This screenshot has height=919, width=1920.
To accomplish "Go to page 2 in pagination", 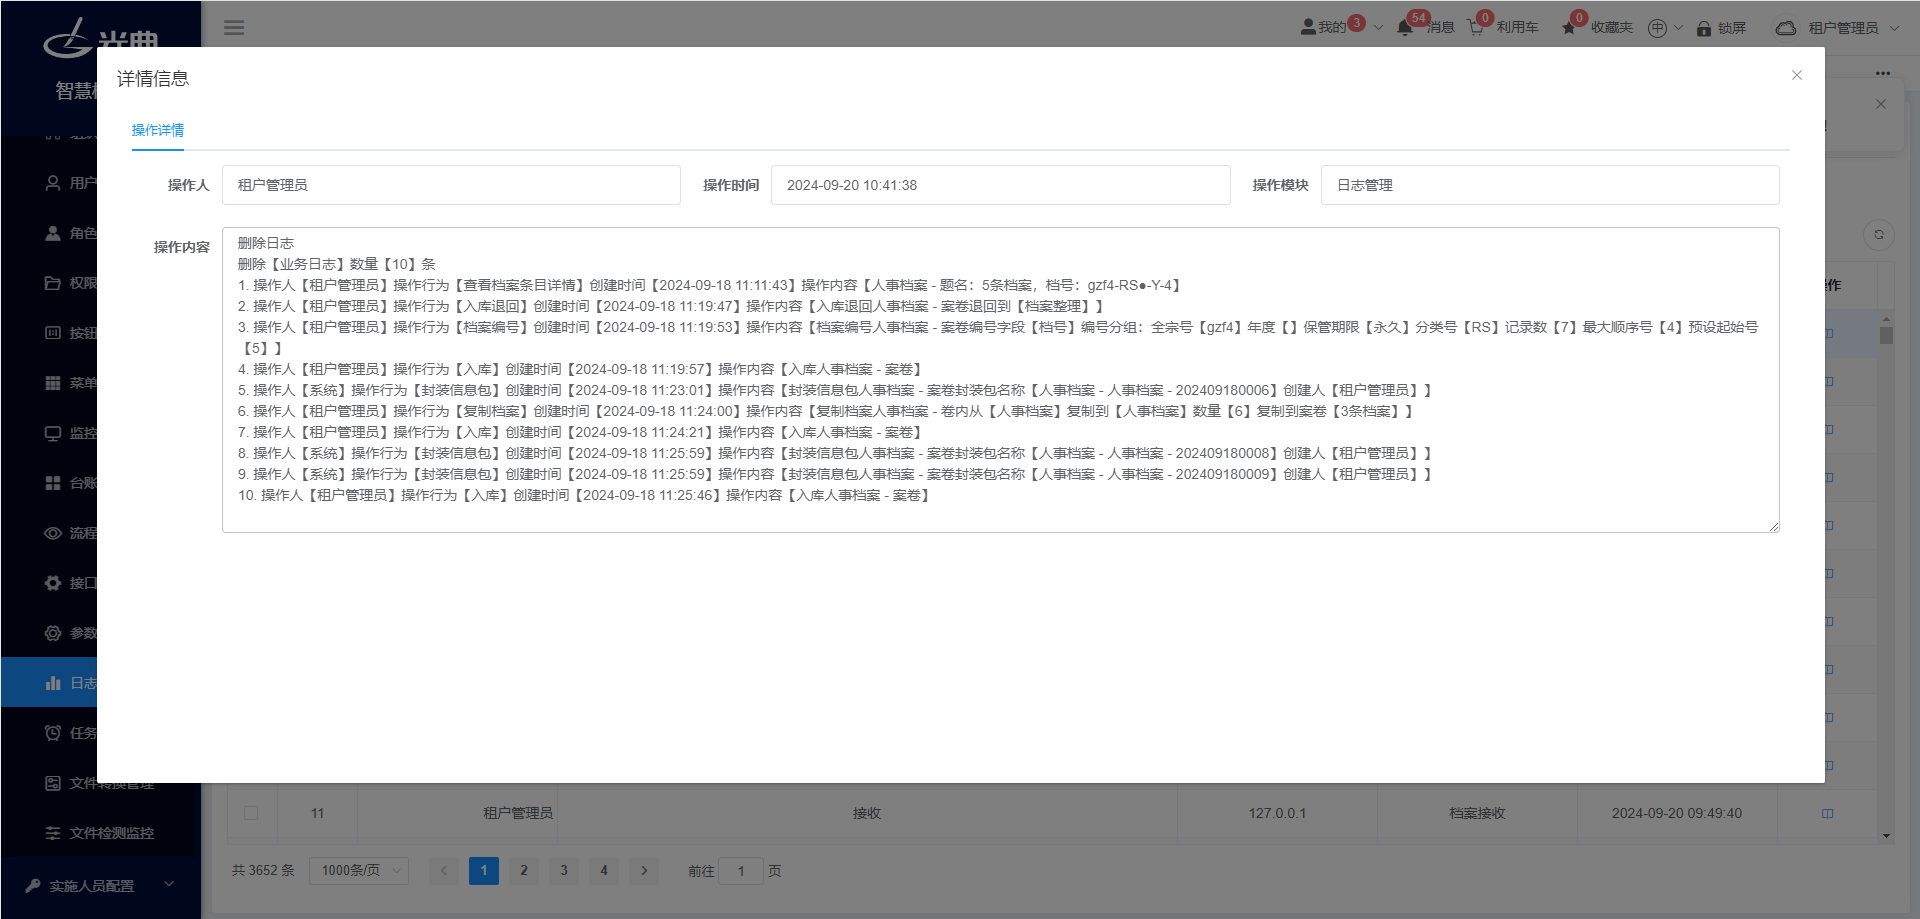I will coord(524,871).
